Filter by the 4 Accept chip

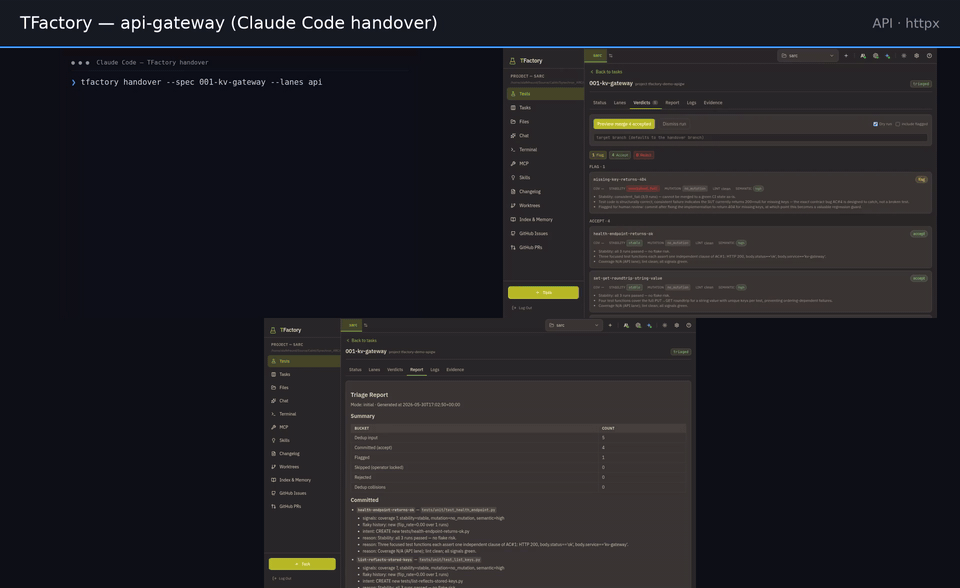click(620, 155)
